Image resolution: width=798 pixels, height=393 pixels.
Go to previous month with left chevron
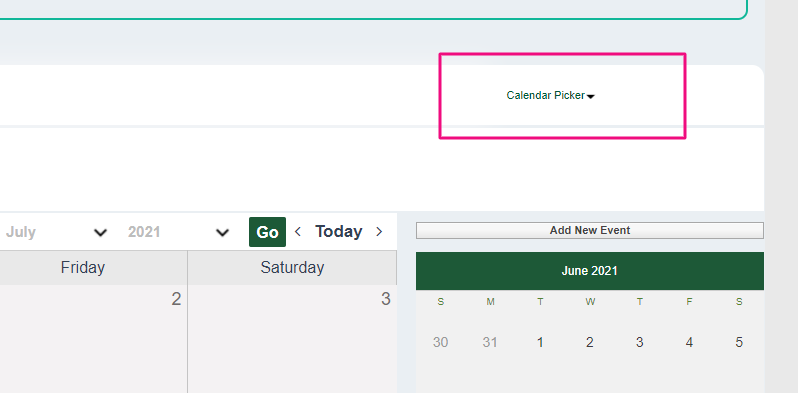coord(298,232)
